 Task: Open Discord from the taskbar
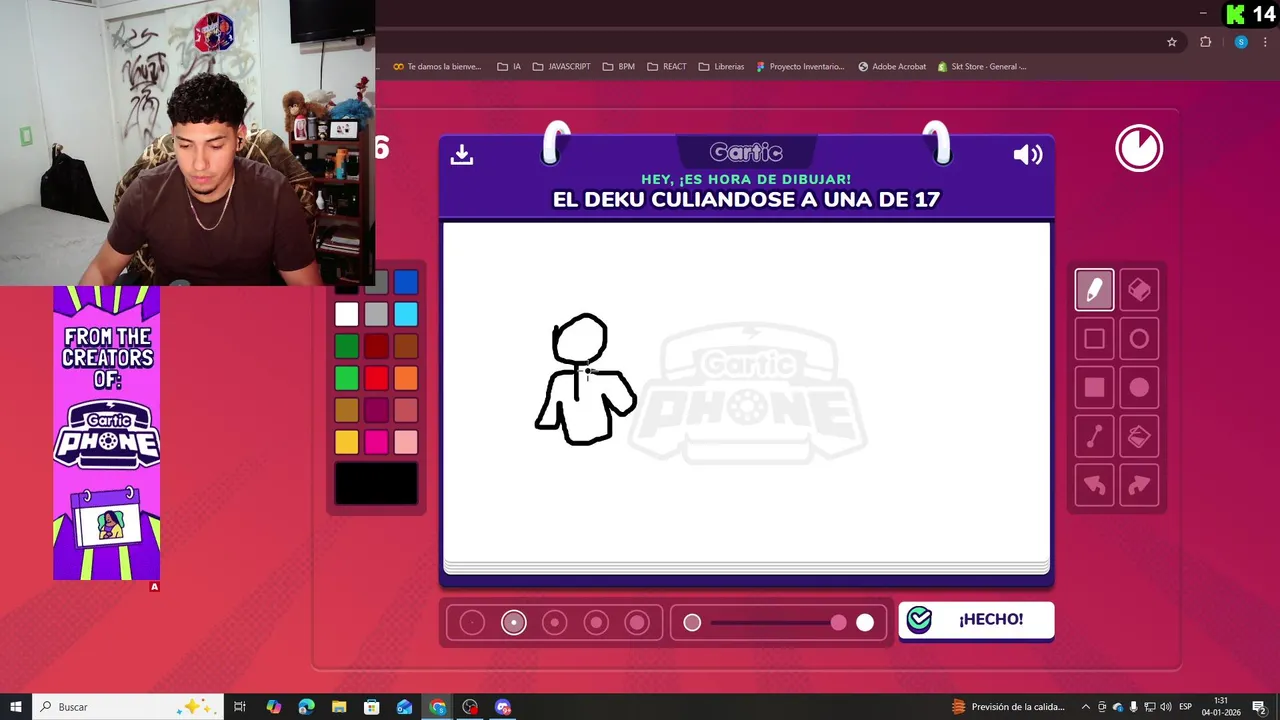coord(503,707)
